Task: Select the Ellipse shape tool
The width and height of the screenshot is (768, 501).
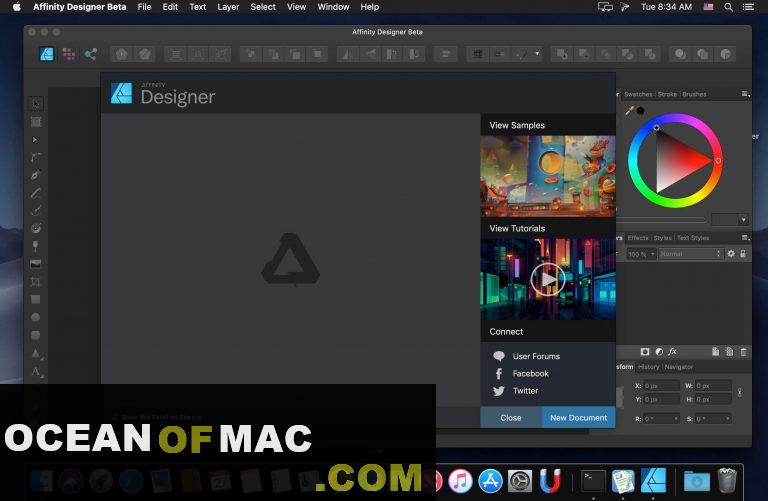Action: point(35,317)
